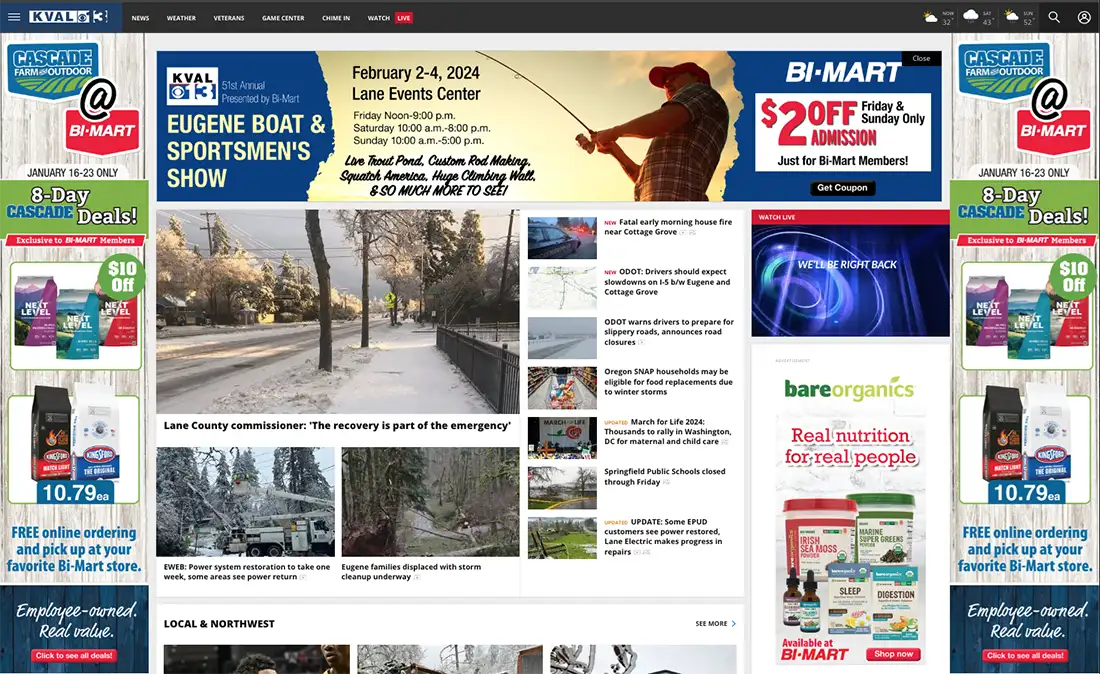The image size is (1100, 674).
Task: Open the search magnifier icon
Action: [1054, 17]
